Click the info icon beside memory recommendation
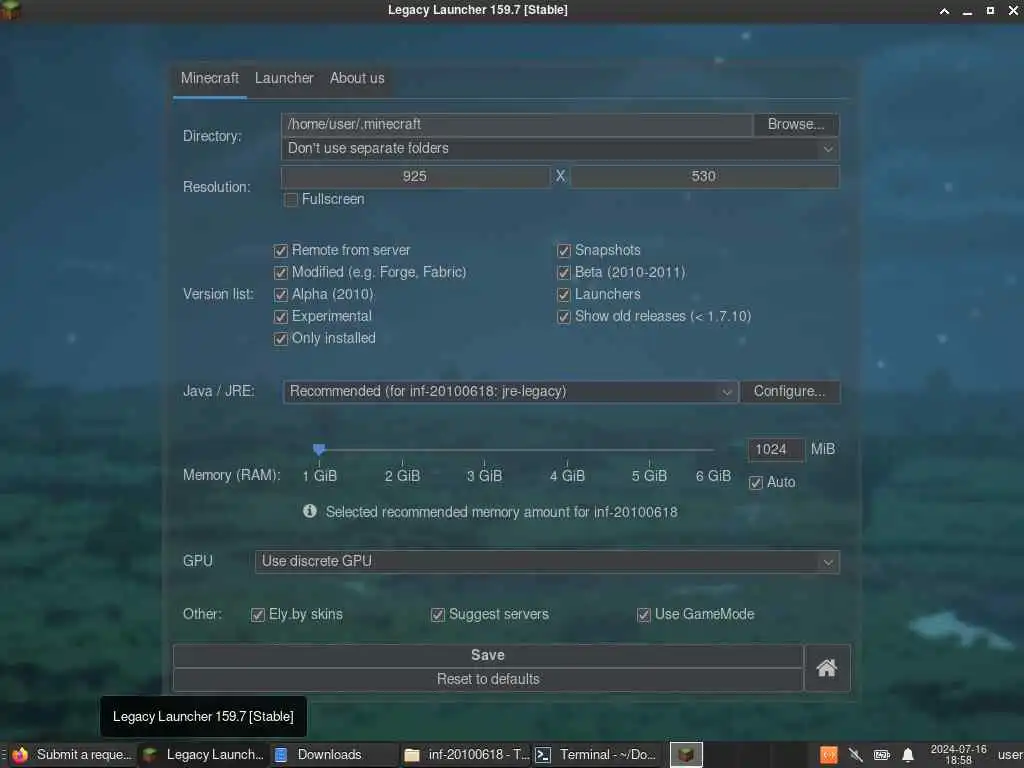Image resolution: width=1024 pixels, height=768 pixels. coord(310,511)
